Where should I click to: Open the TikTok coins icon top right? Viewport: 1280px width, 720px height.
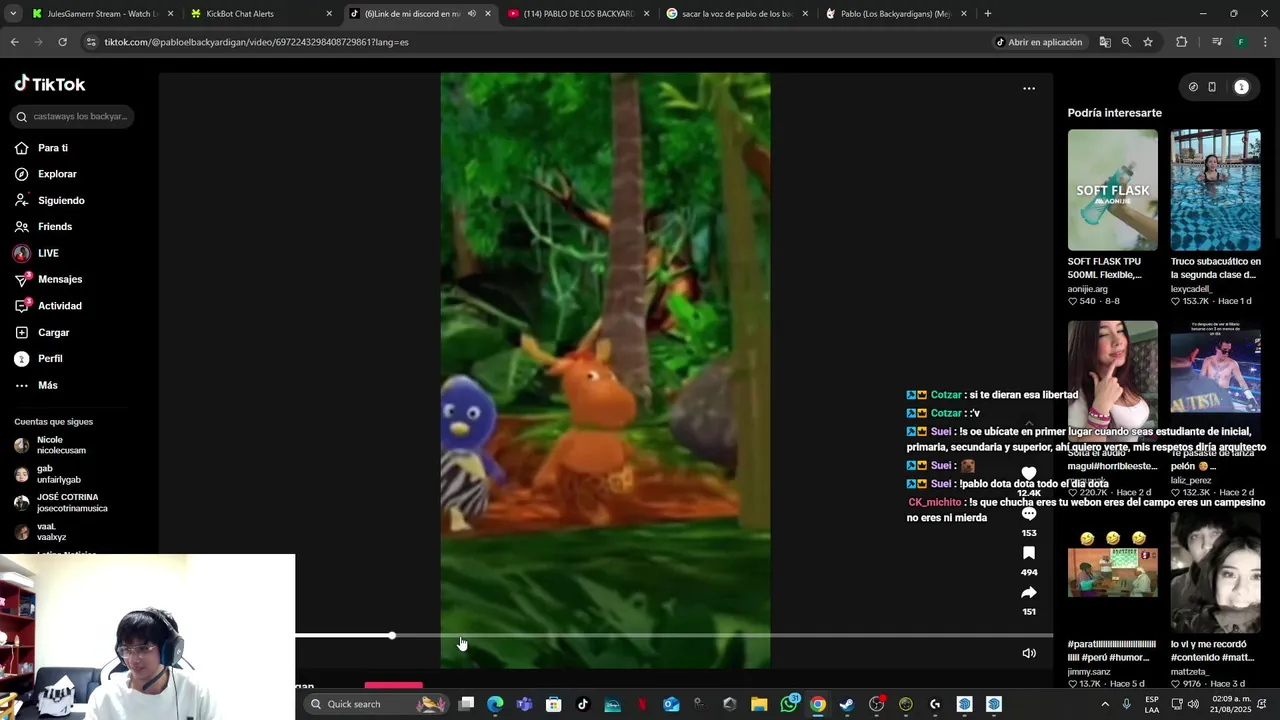point(1193,87)
